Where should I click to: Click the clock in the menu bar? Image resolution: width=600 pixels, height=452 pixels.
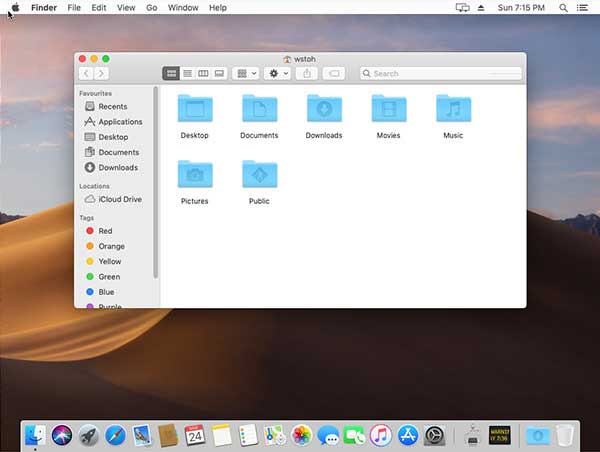tap(521, 8)
